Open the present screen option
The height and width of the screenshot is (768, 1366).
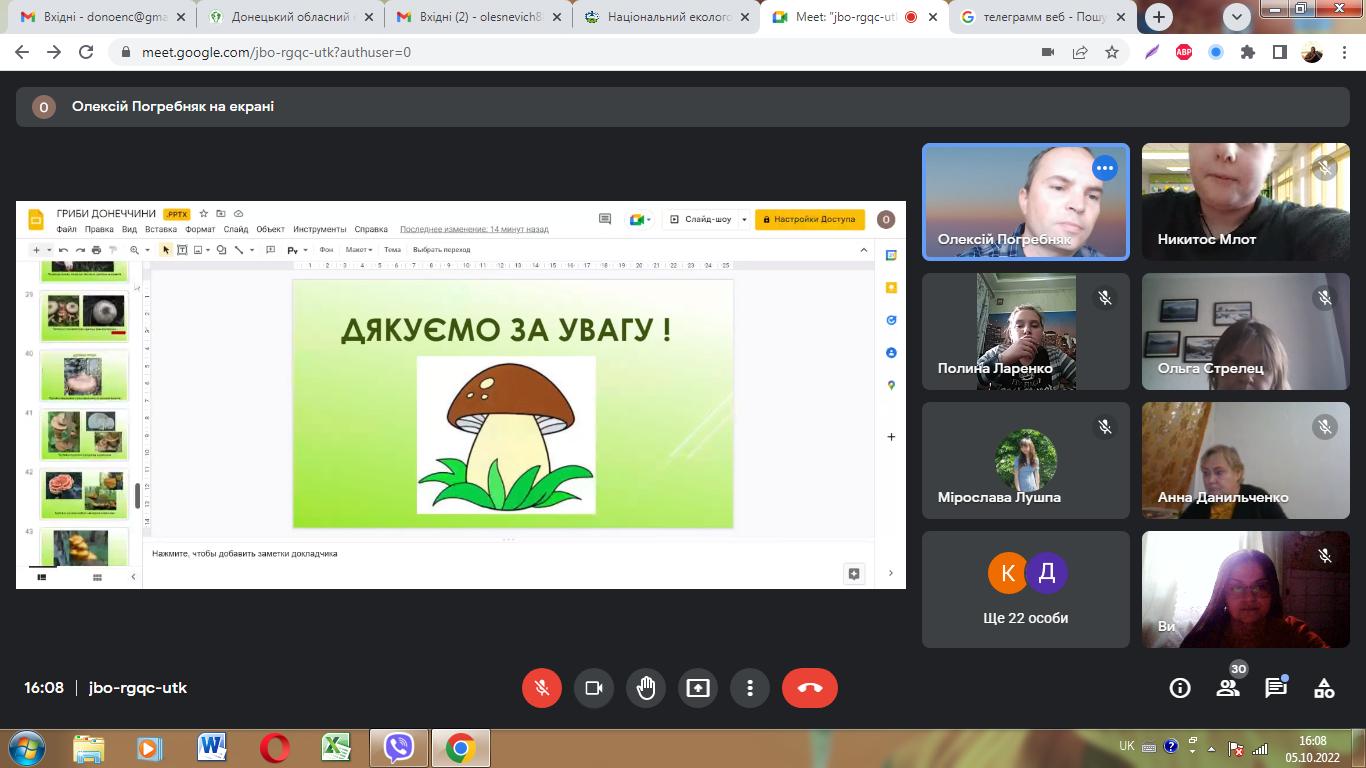698,688
